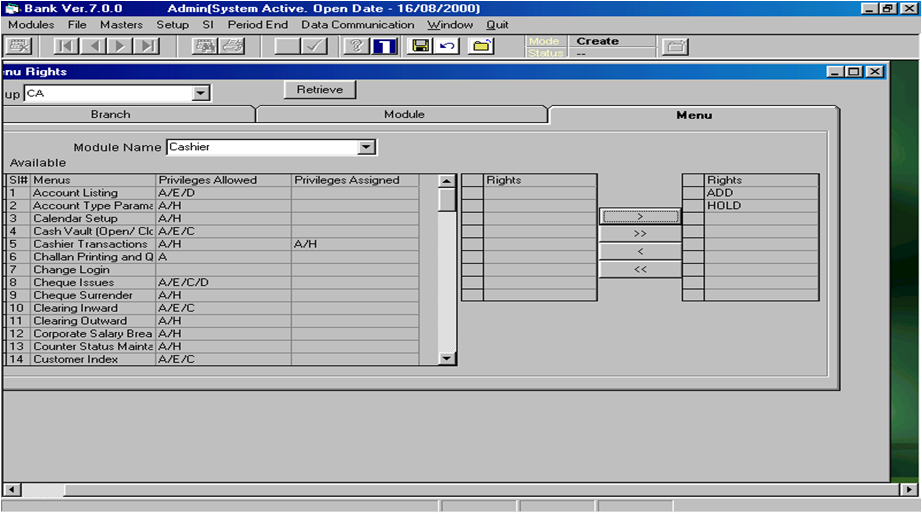Click the first toolbar icon with an X
This screenshot has height=514, width=922.
click(x=19, y=46)
